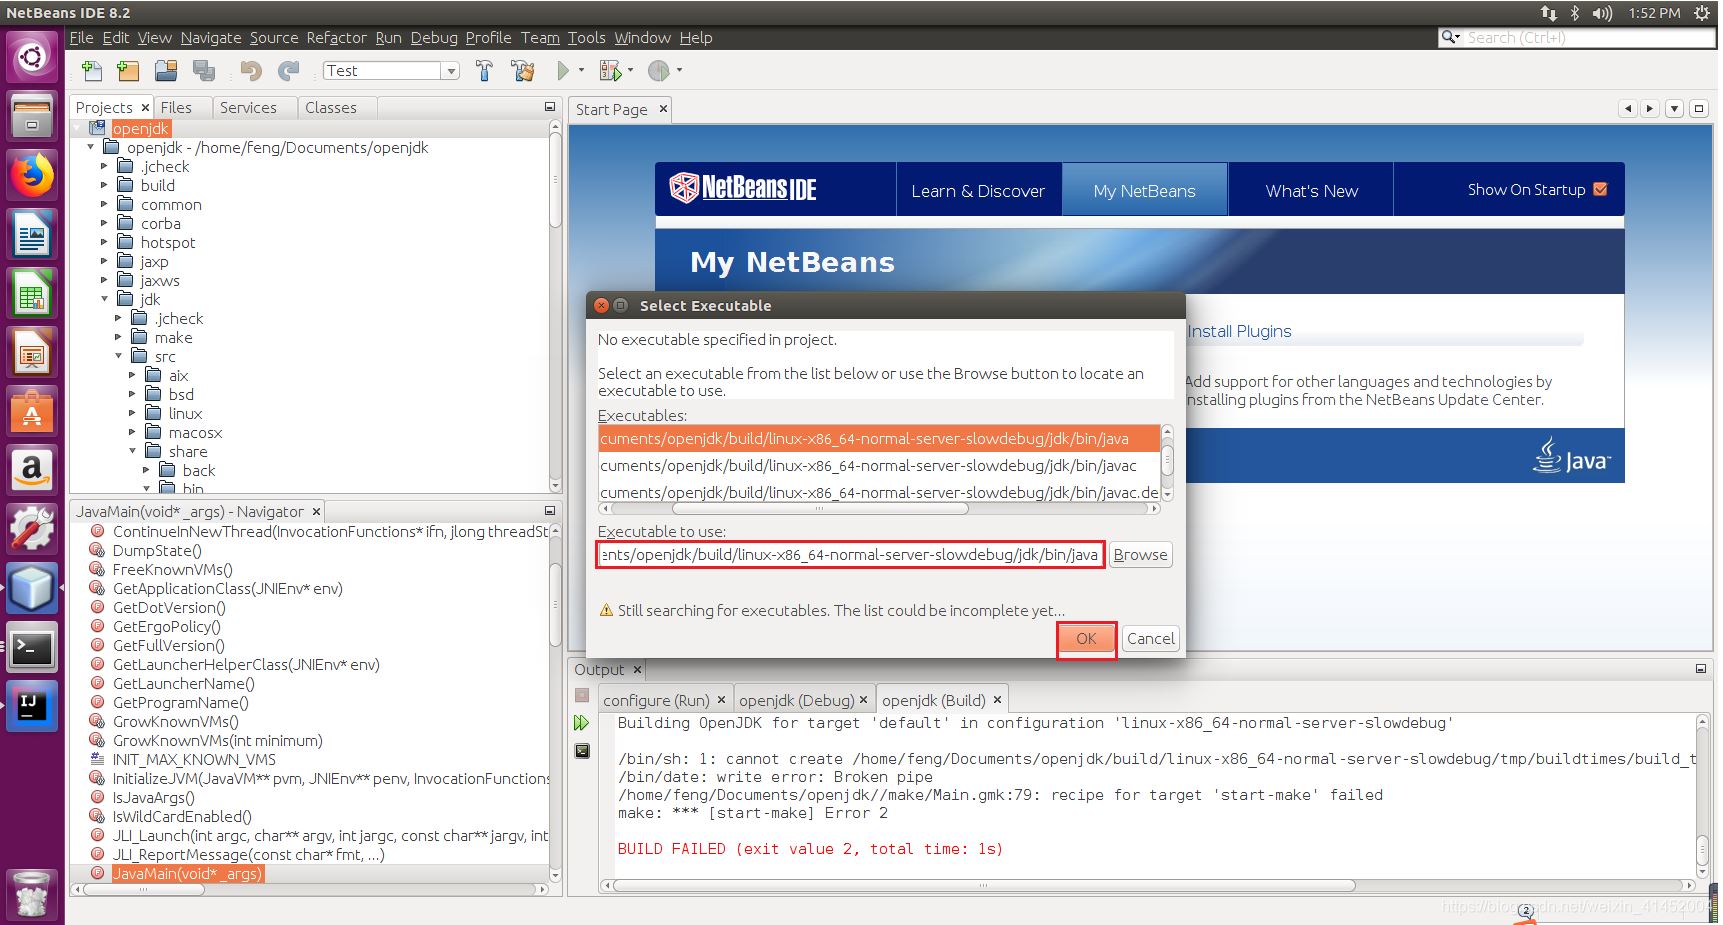1723x925 pixels.
Task: Click Clean and Build Project icon
Action: click(522, 71)
